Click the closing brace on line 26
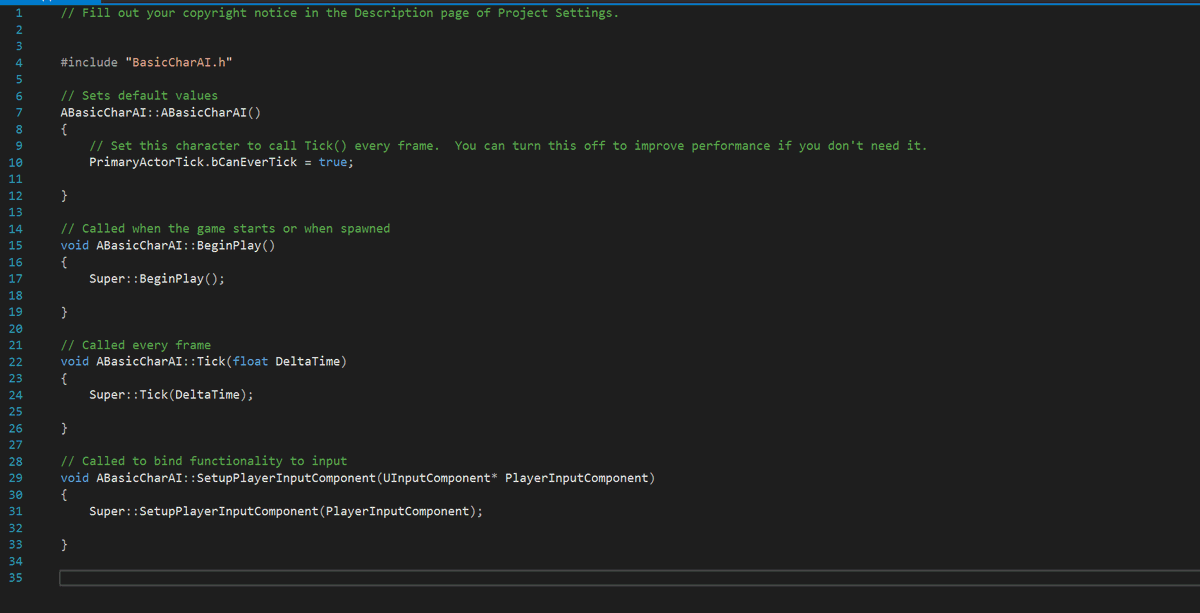 (x=64, y=428)
